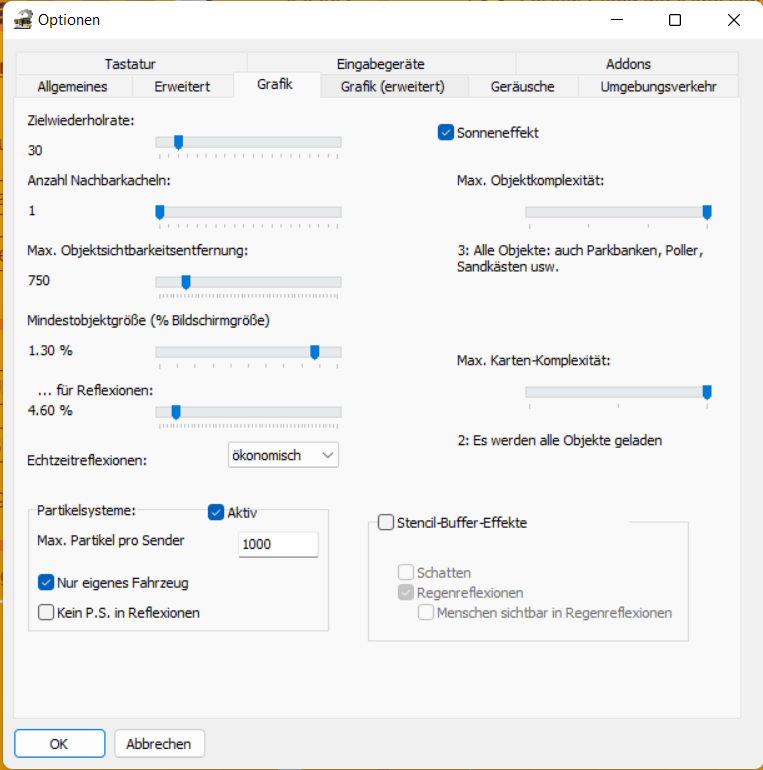Go to the Umgebungsverkehr tab
763x770 pixels.
coord(658,86)
